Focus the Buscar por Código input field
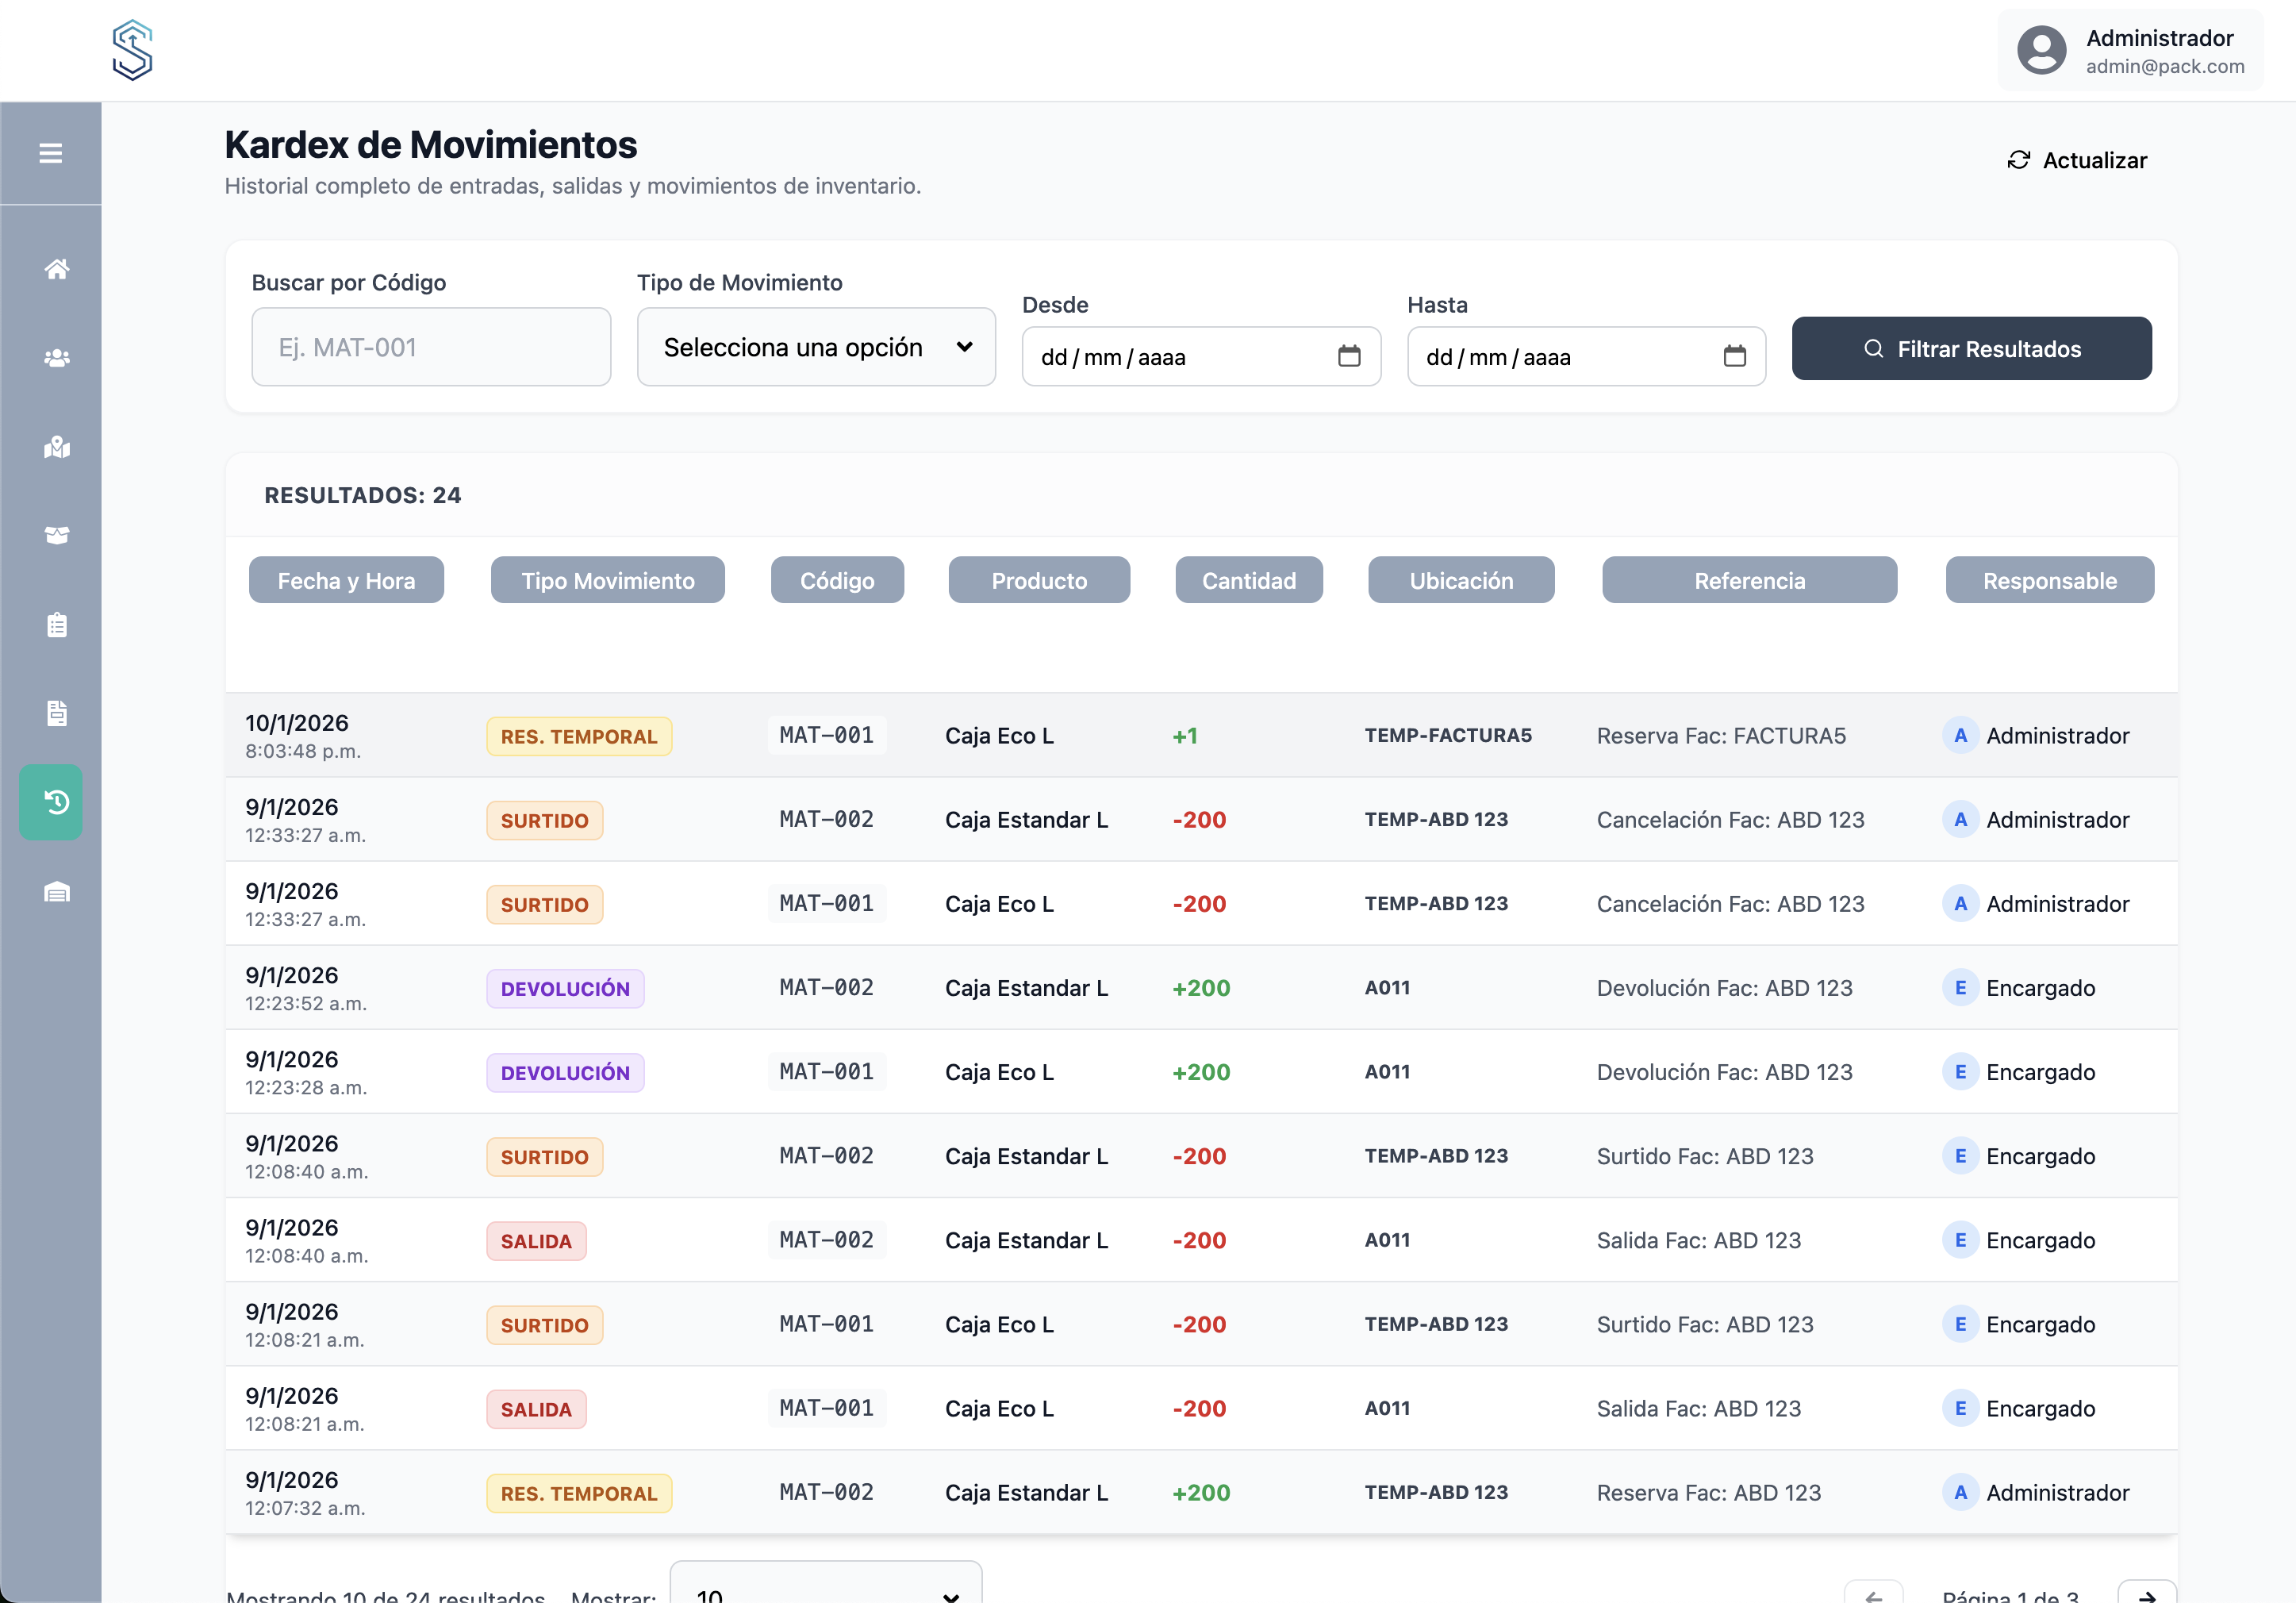2296x1603 pixels. coord(431,347)
